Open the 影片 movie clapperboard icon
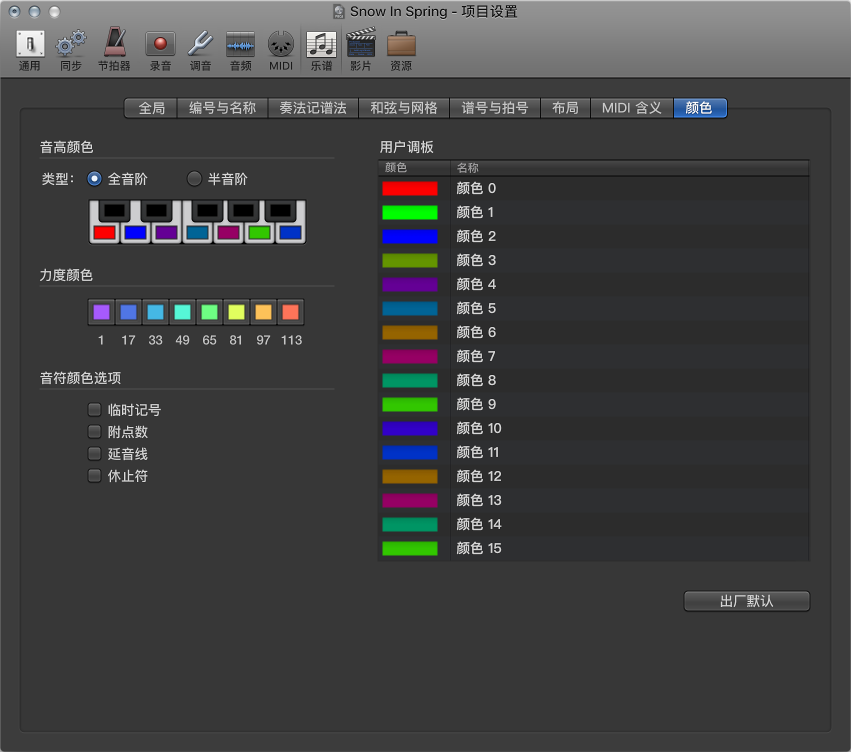 tap(360, 45)
